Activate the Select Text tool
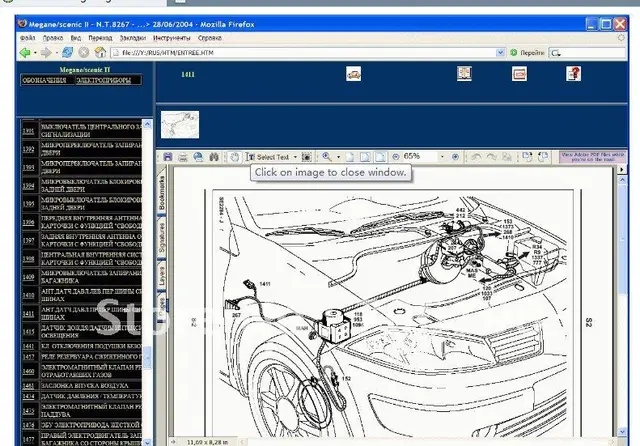Viewport: 640px width, 446px height. 268,157
